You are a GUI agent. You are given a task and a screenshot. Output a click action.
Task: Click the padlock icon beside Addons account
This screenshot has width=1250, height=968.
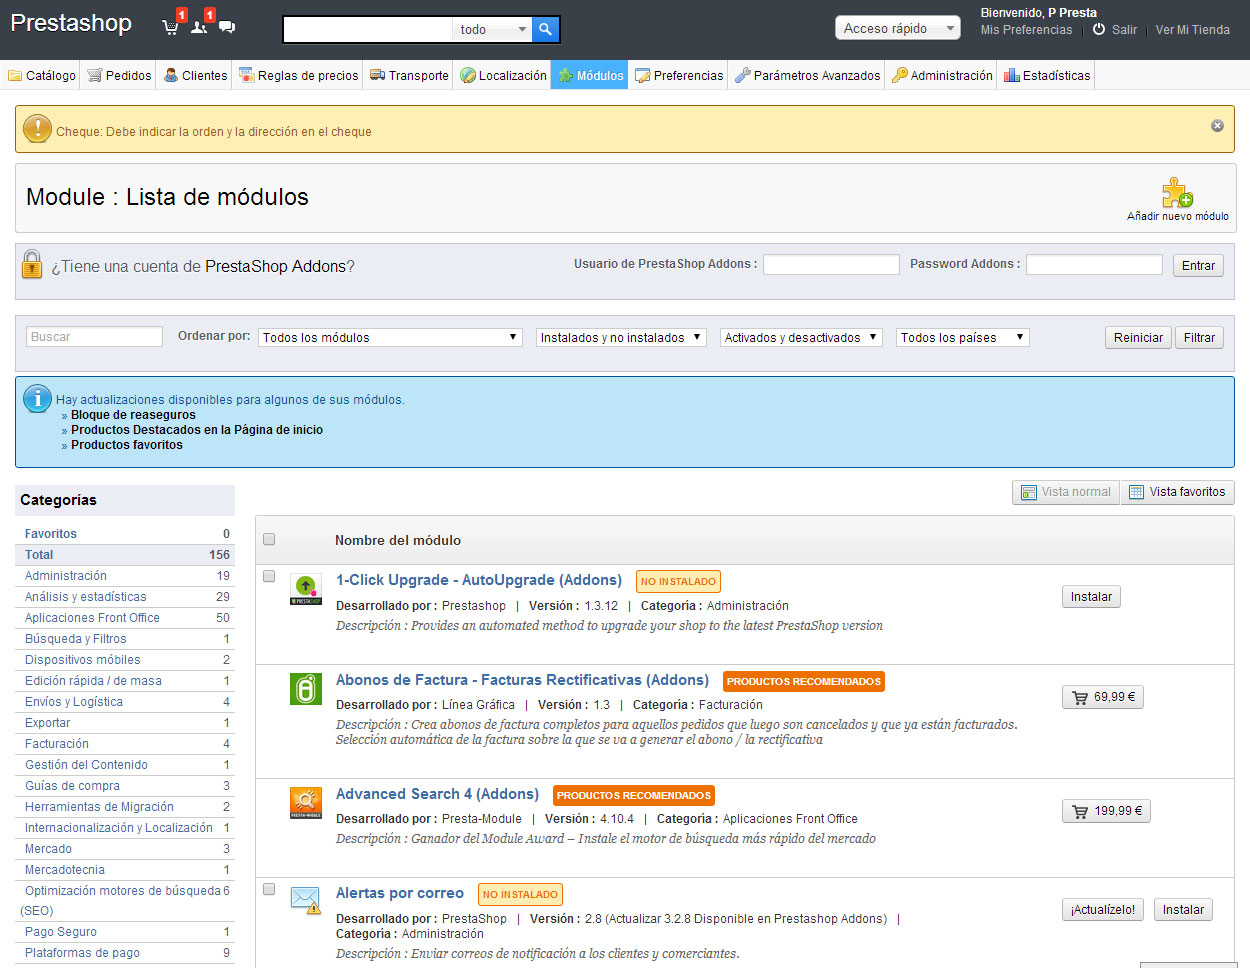click(32, 264)
